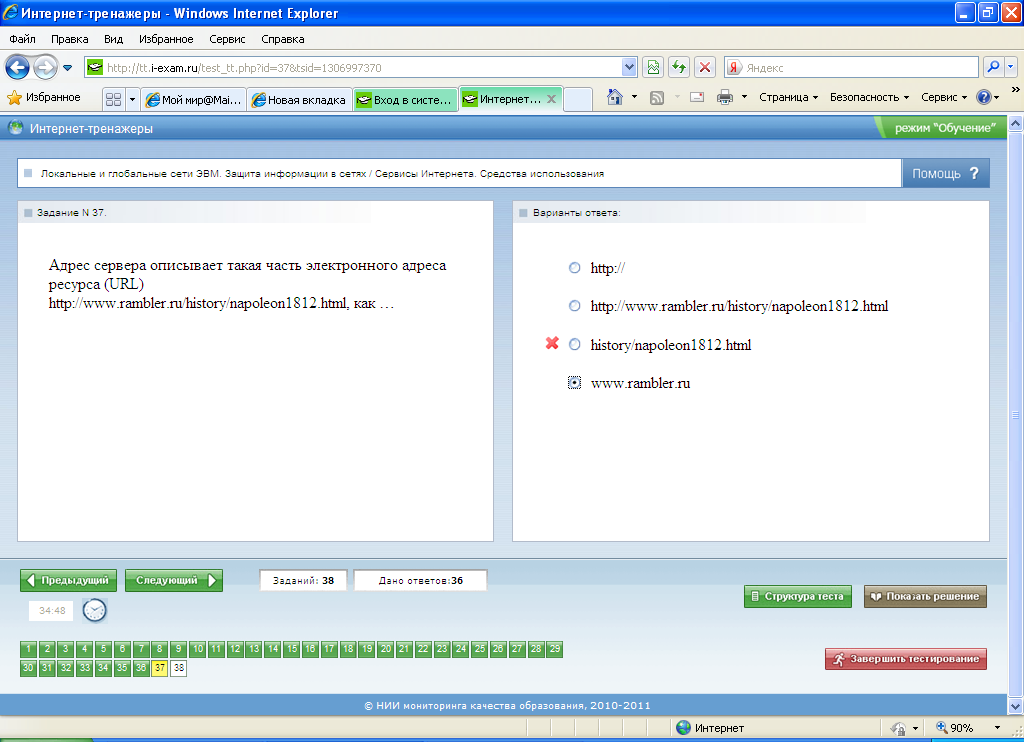Screen dimensions: 1024x742
Task: Click the compatibility view icon
Action: pos(653,67)
